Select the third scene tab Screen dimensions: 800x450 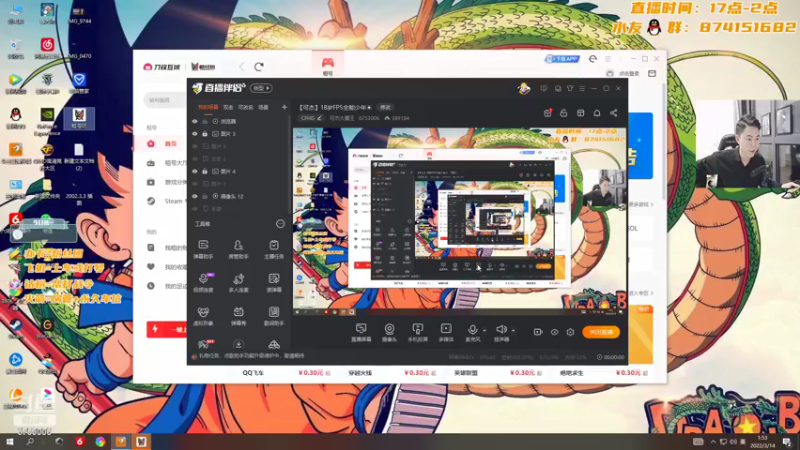(245, 107)
